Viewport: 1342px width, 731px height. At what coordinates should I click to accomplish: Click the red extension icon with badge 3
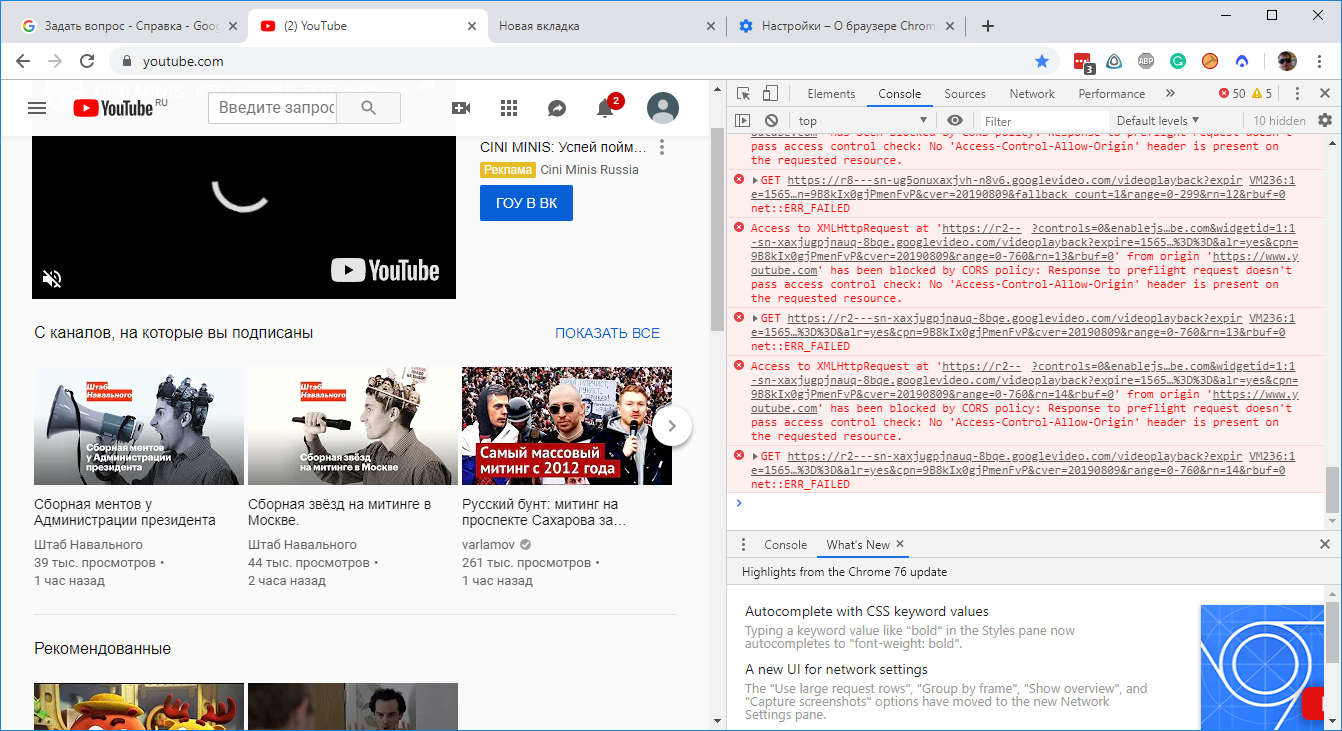1083,62
